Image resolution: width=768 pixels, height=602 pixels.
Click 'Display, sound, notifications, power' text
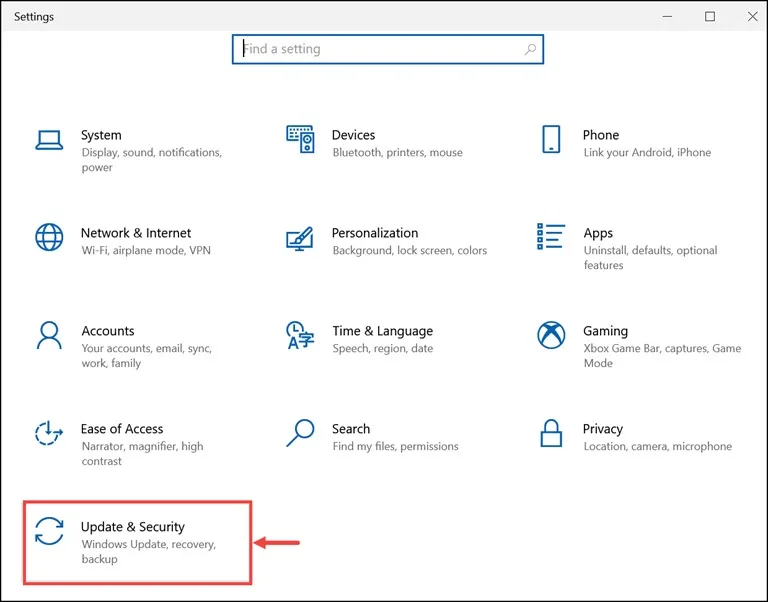click(152, 160)
